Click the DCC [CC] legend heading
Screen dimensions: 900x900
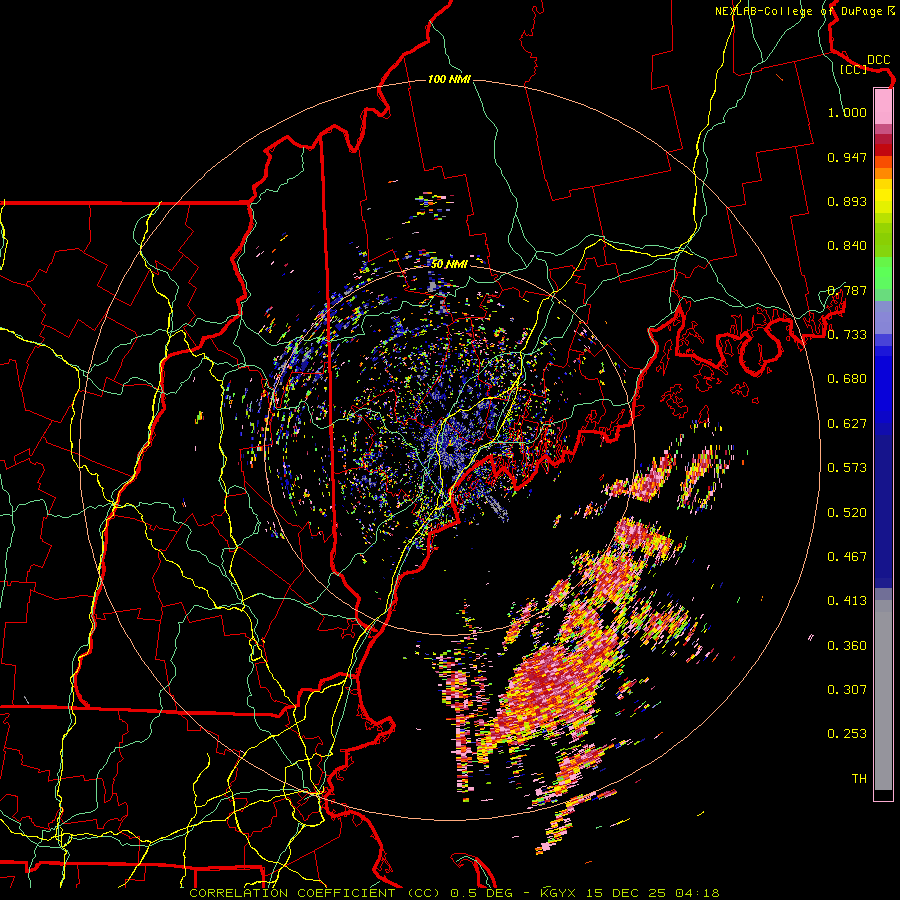coord(865,64)
